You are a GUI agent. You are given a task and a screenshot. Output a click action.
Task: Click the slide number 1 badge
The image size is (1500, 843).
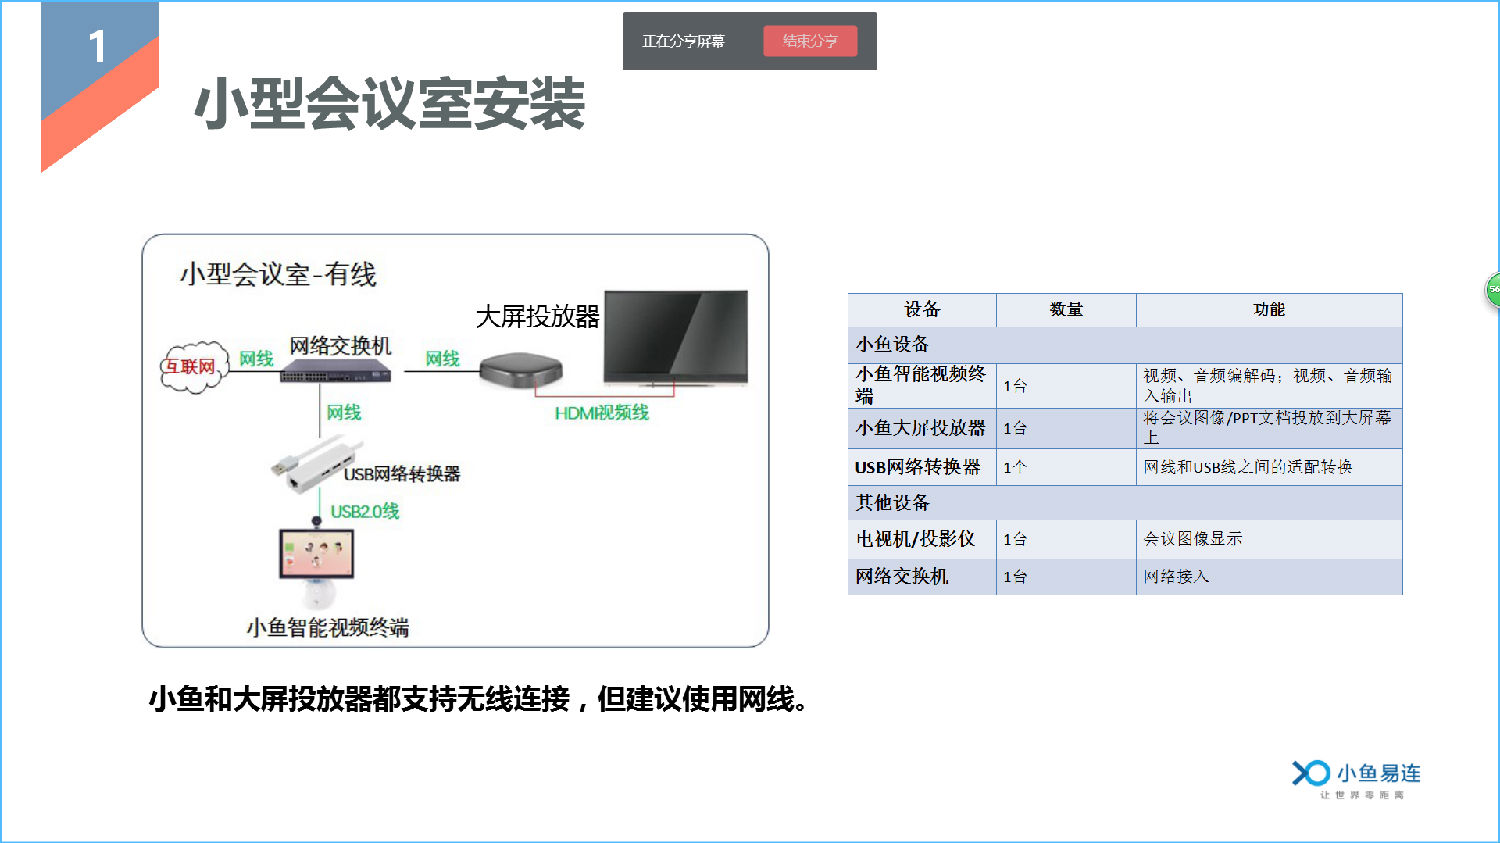coord(97,47)
